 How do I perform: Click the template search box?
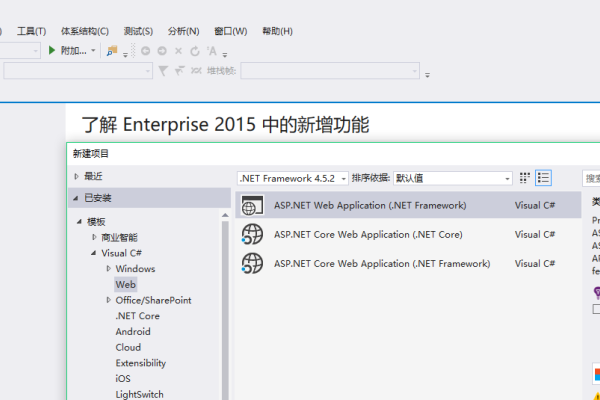[592, 178]
